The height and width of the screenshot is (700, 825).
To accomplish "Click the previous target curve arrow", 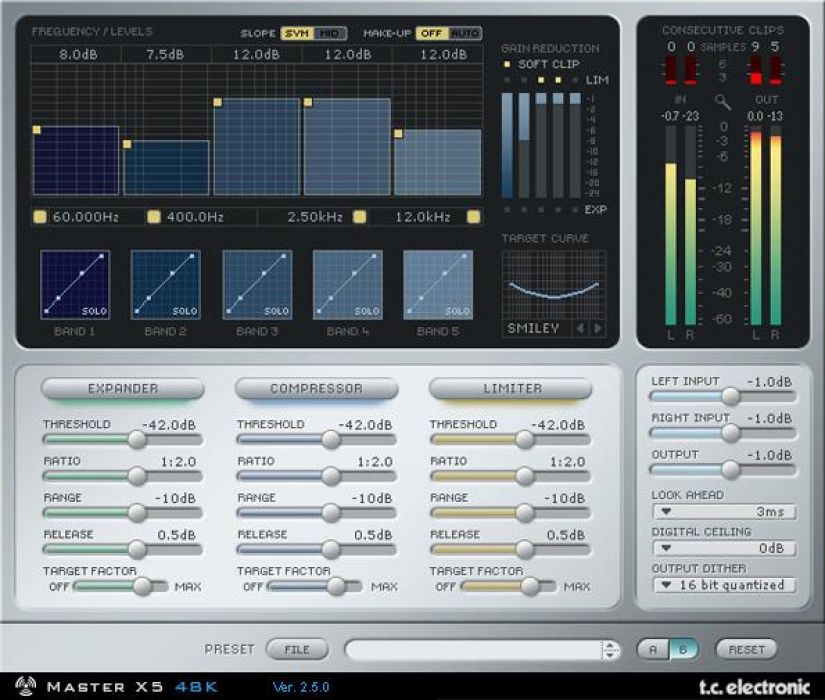I will click(x=579, y=328).
